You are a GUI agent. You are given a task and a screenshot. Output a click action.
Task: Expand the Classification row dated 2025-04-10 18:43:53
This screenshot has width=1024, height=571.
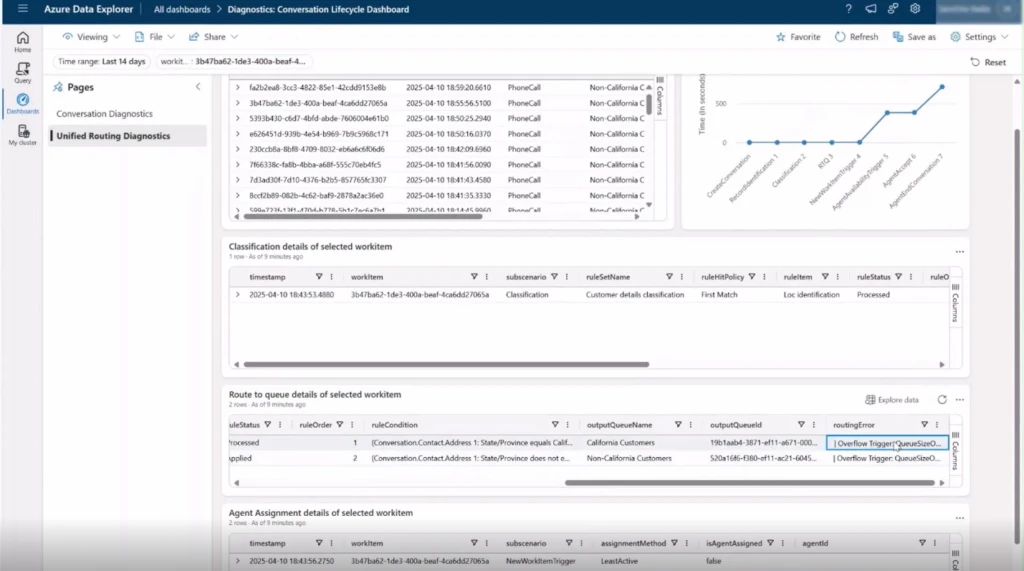pos(238,295)
